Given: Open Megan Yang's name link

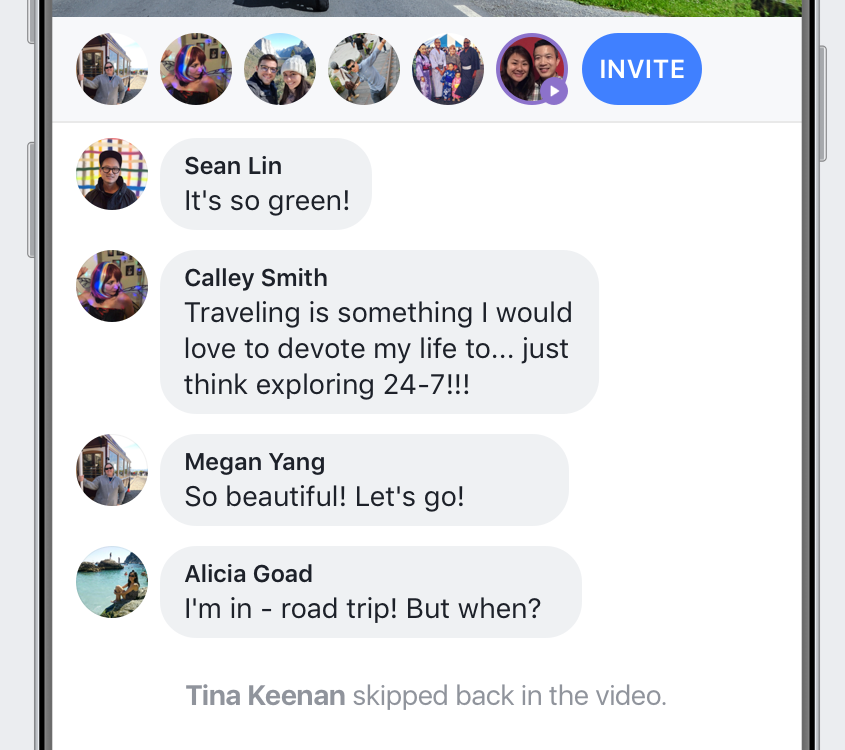Looking at the screenshot, I should (255, 462).
